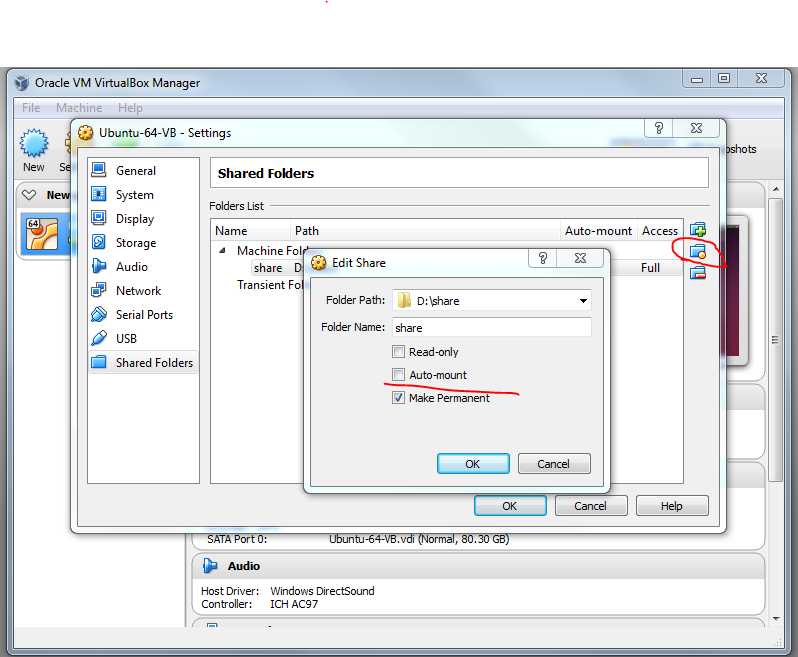Open USB settings category
The height and width of the screenshot is (657, 798).
click(143, 338)
